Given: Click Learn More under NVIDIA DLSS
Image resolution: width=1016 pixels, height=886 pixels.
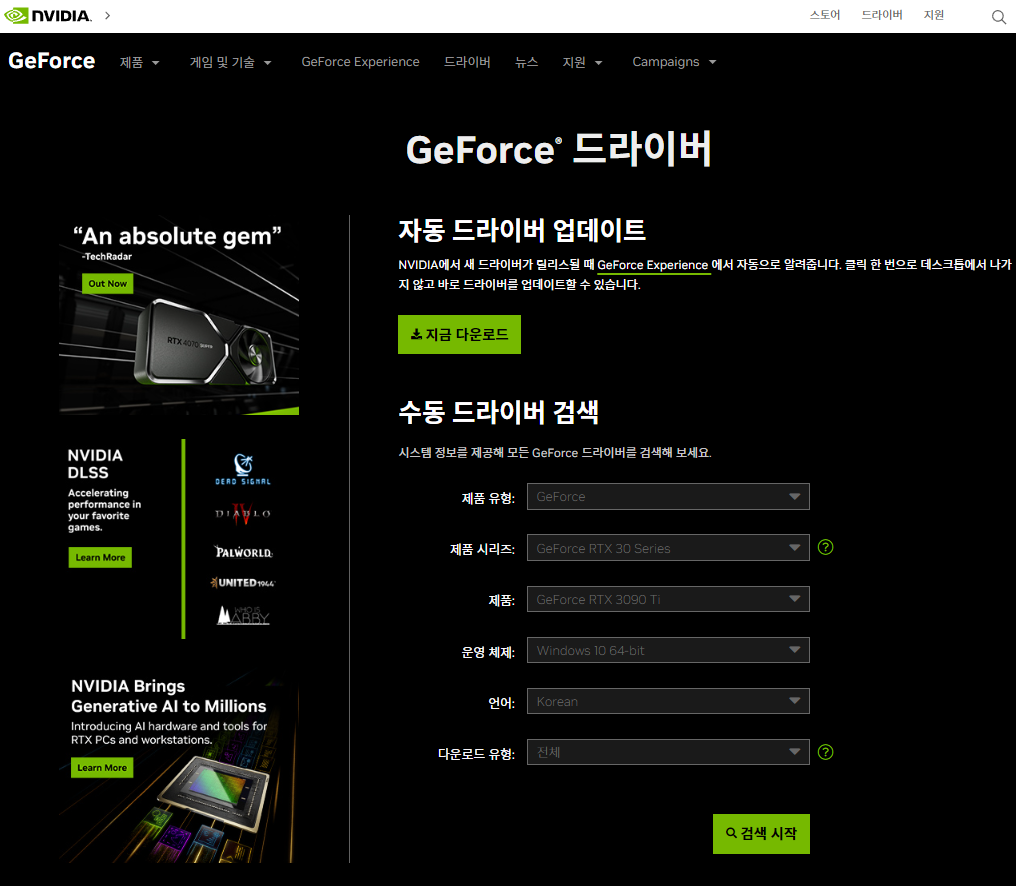Looking at the screenshot, I should (x=100, y=557).
